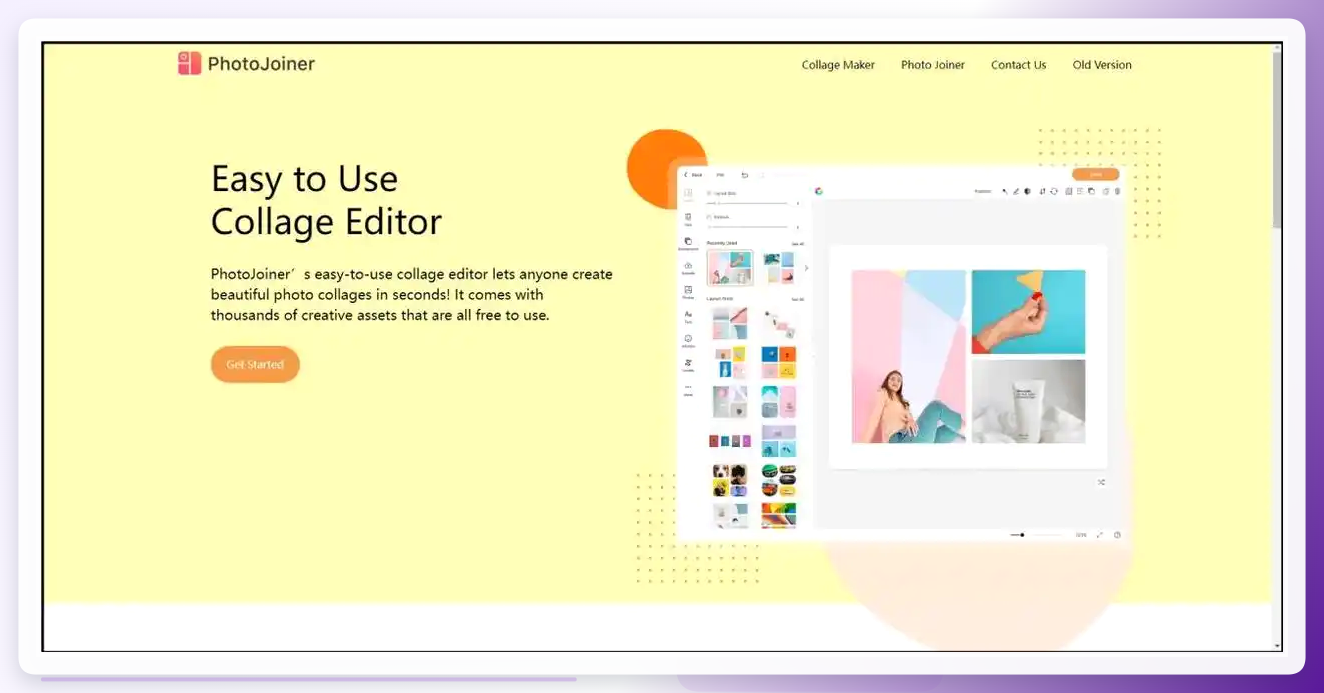Image resolution: width=1324 pixels, height=693 pixels.
Task: Select the dog photos layout thumbnail
Action: [x=730, y=481]
